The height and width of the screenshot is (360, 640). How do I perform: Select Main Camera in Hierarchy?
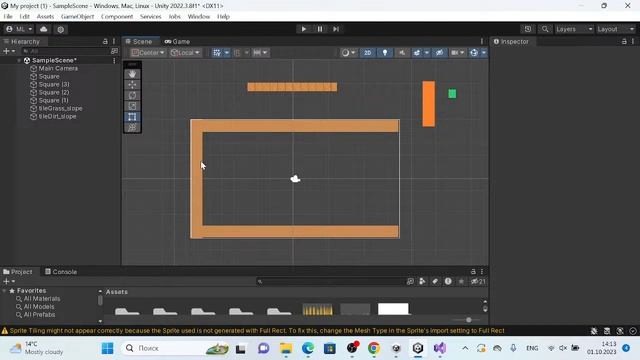[x=58, y=68]
